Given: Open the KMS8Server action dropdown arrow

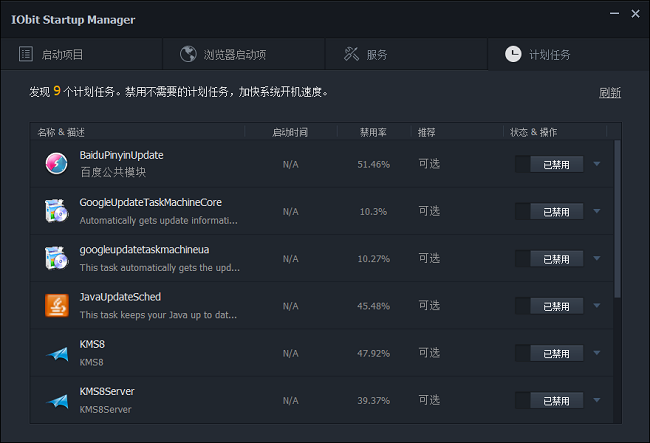Looking at the screenshot, I should [597, 400].
